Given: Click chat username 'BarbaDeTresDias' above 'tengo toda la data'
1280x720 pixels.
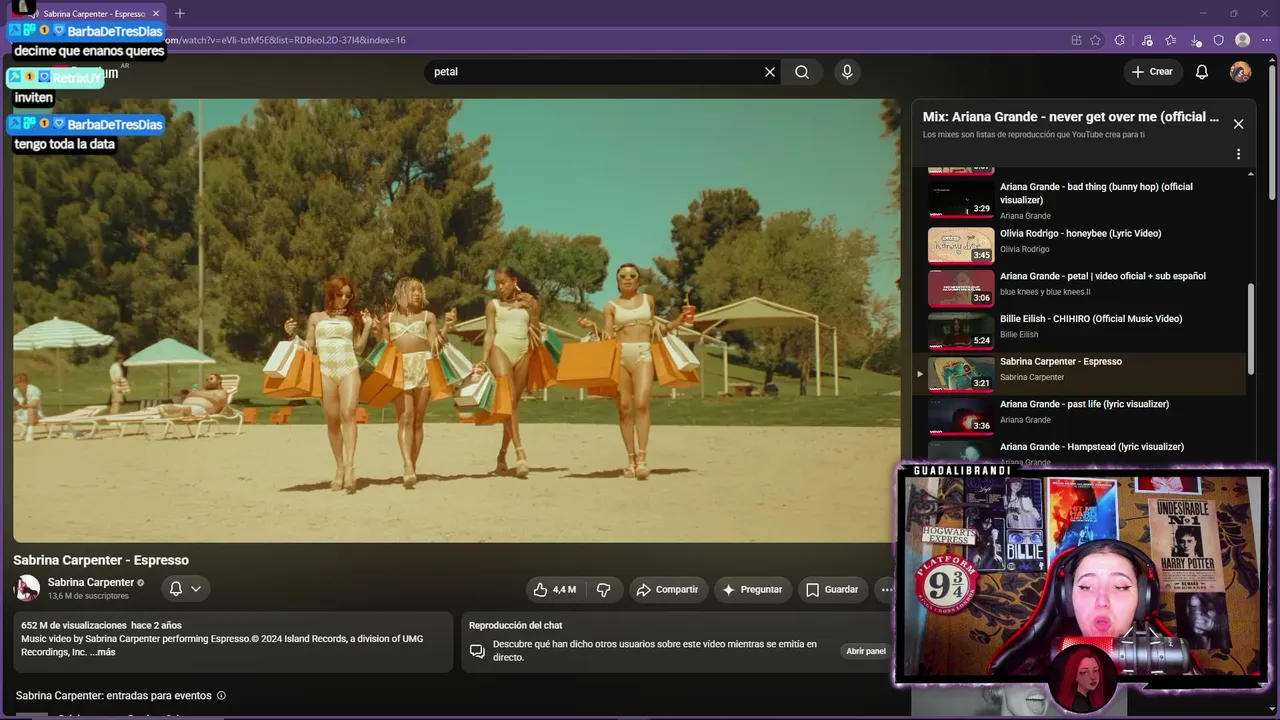Looking at the screenshot, I should click(114, 125).
